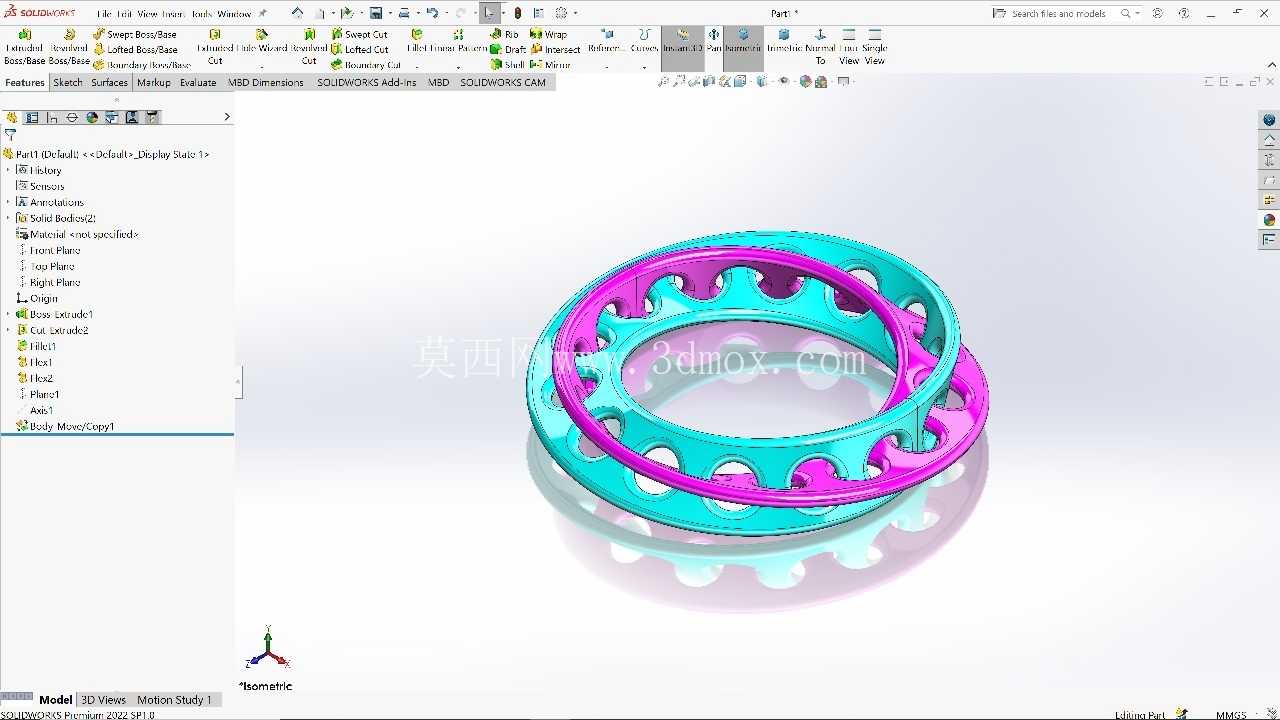The width and height of the screenshot is (1280, 720).
Task: Click the Revolved Boss/Base tool
Action: click(69, 47)
